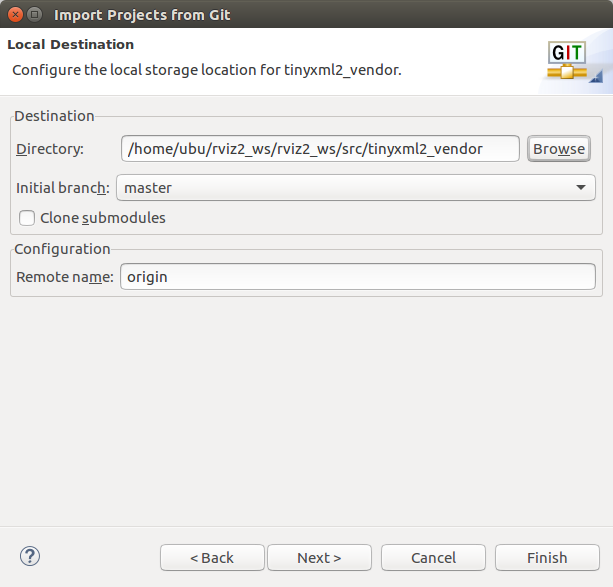Image resolution: width=613 pixels, height=587 pixels.
Task: Close the Import Projects from Git window
Action: [15, 15]
